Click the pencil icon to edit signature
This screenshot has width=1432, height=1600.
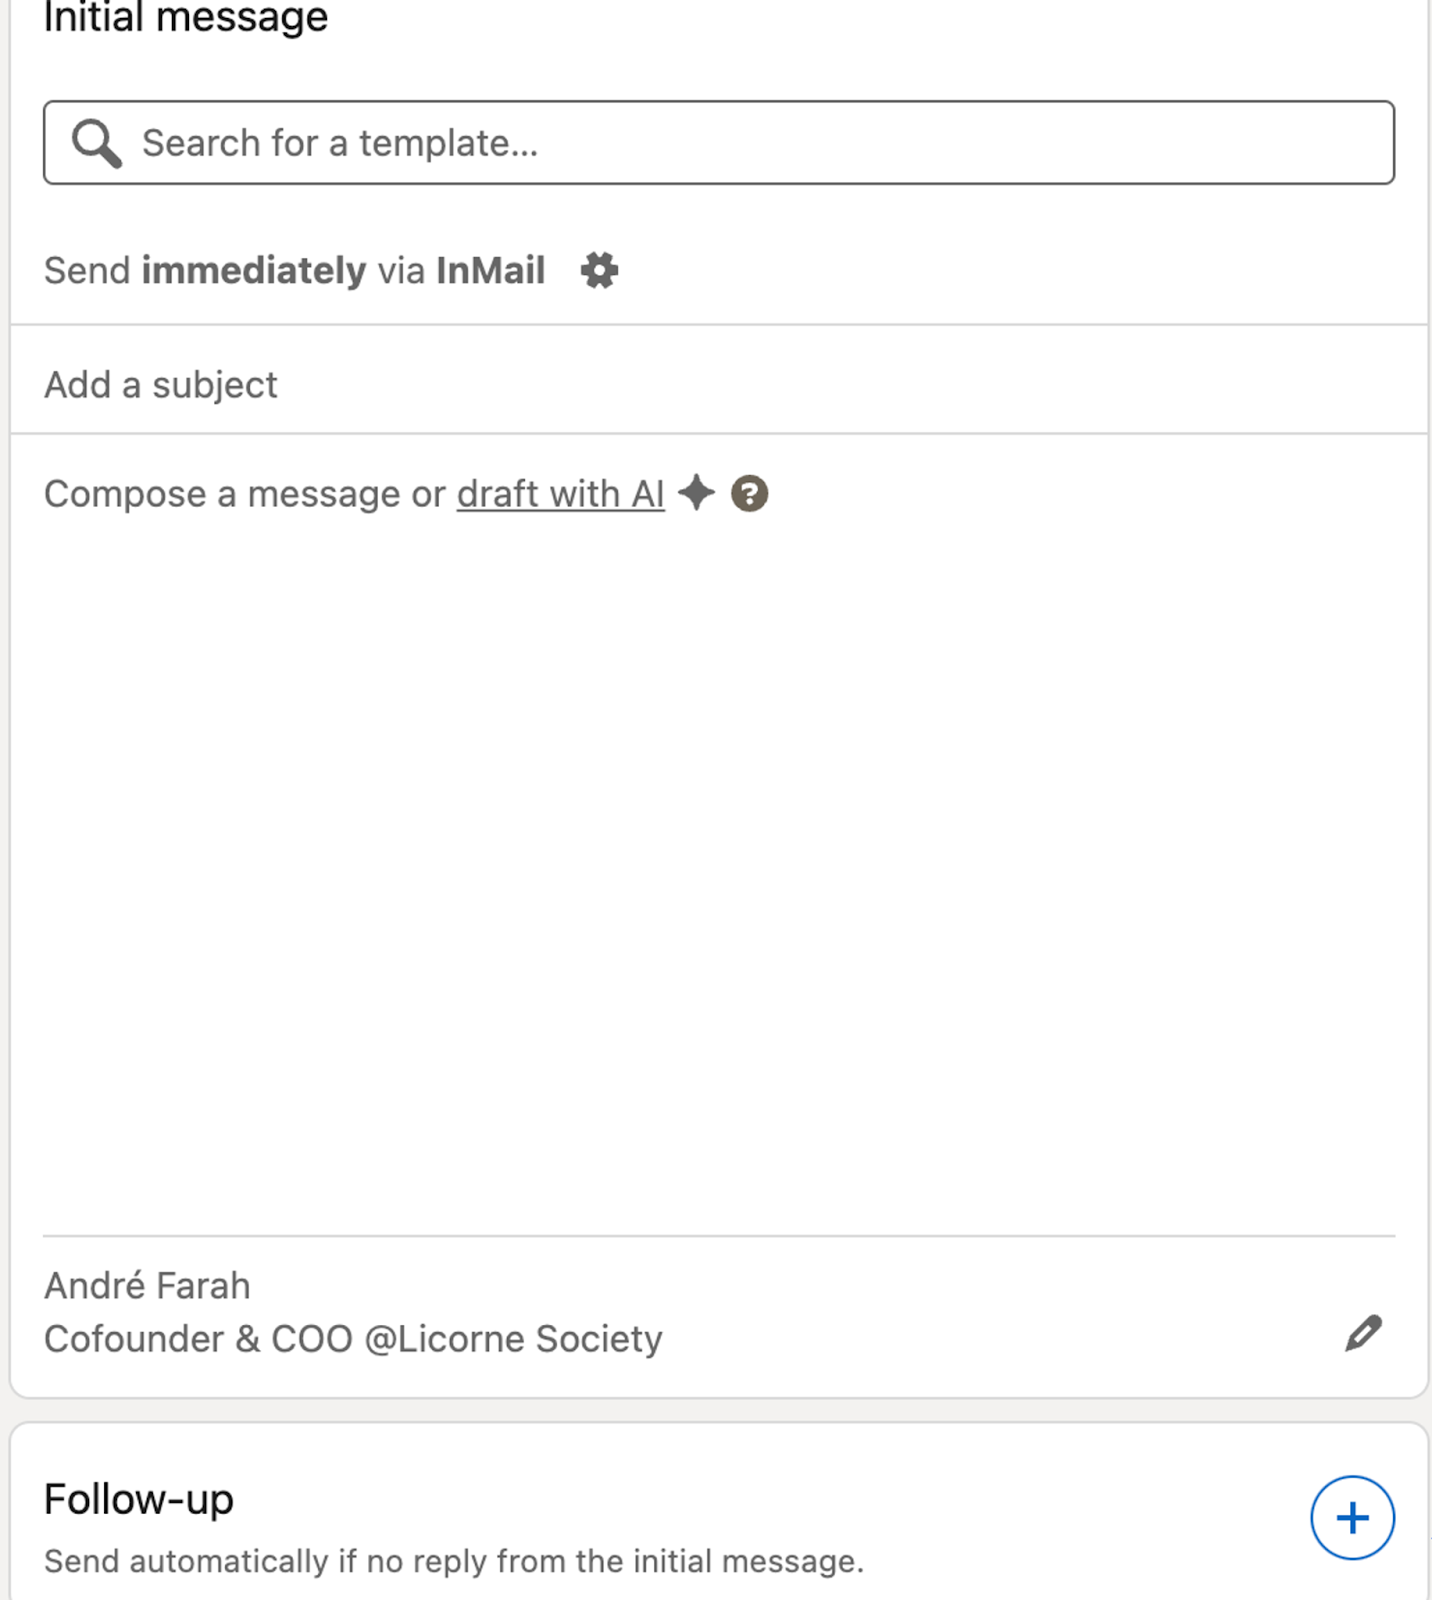[x=1364, y=1333]
